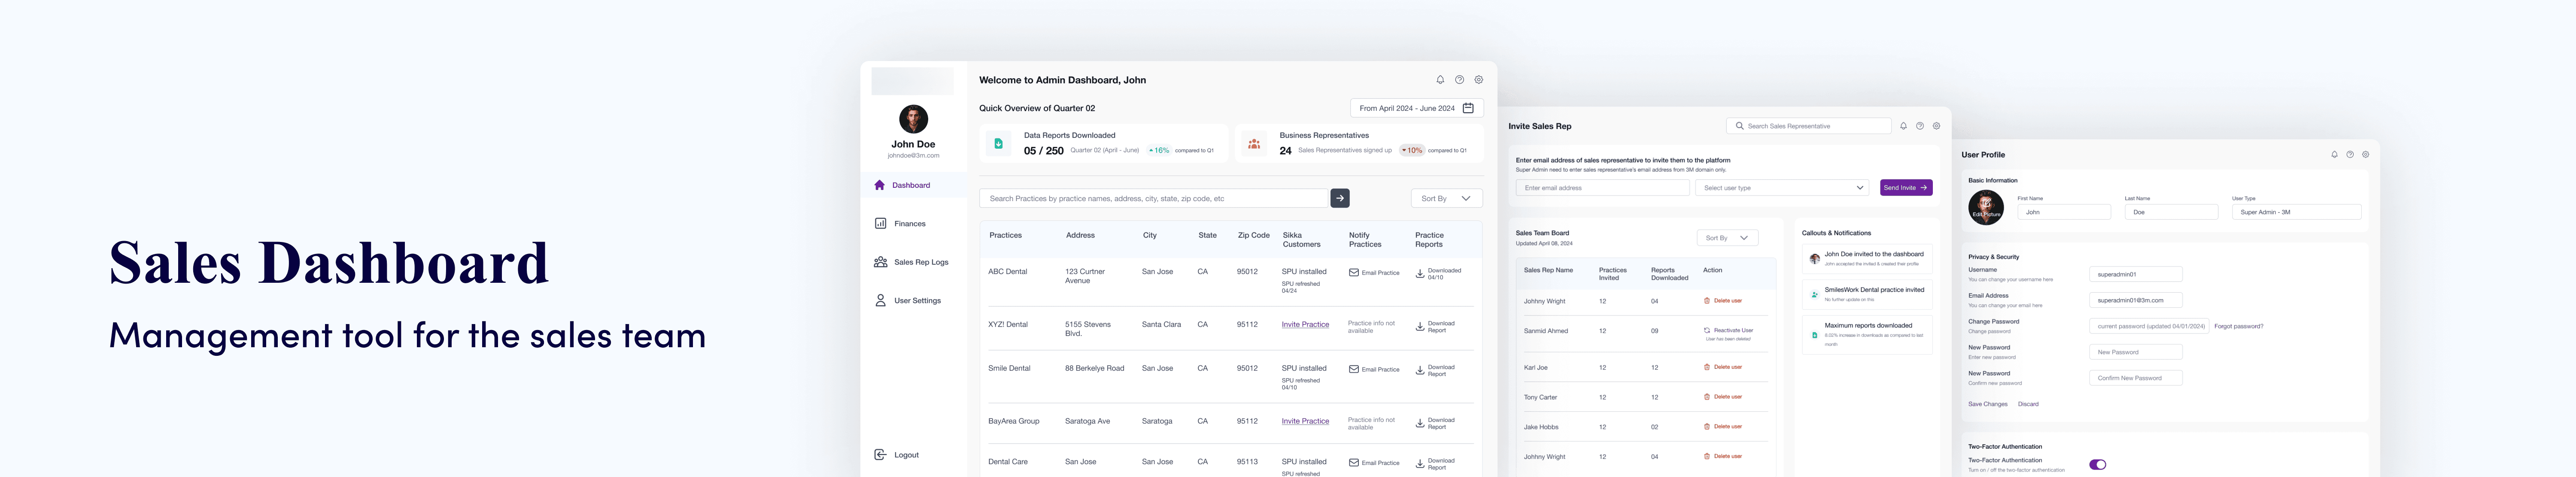The width and height of the screenshot is (2576, 477).
Task: Click Reactivate User icon for Sanmid Ahmed
Action: 1707,330
